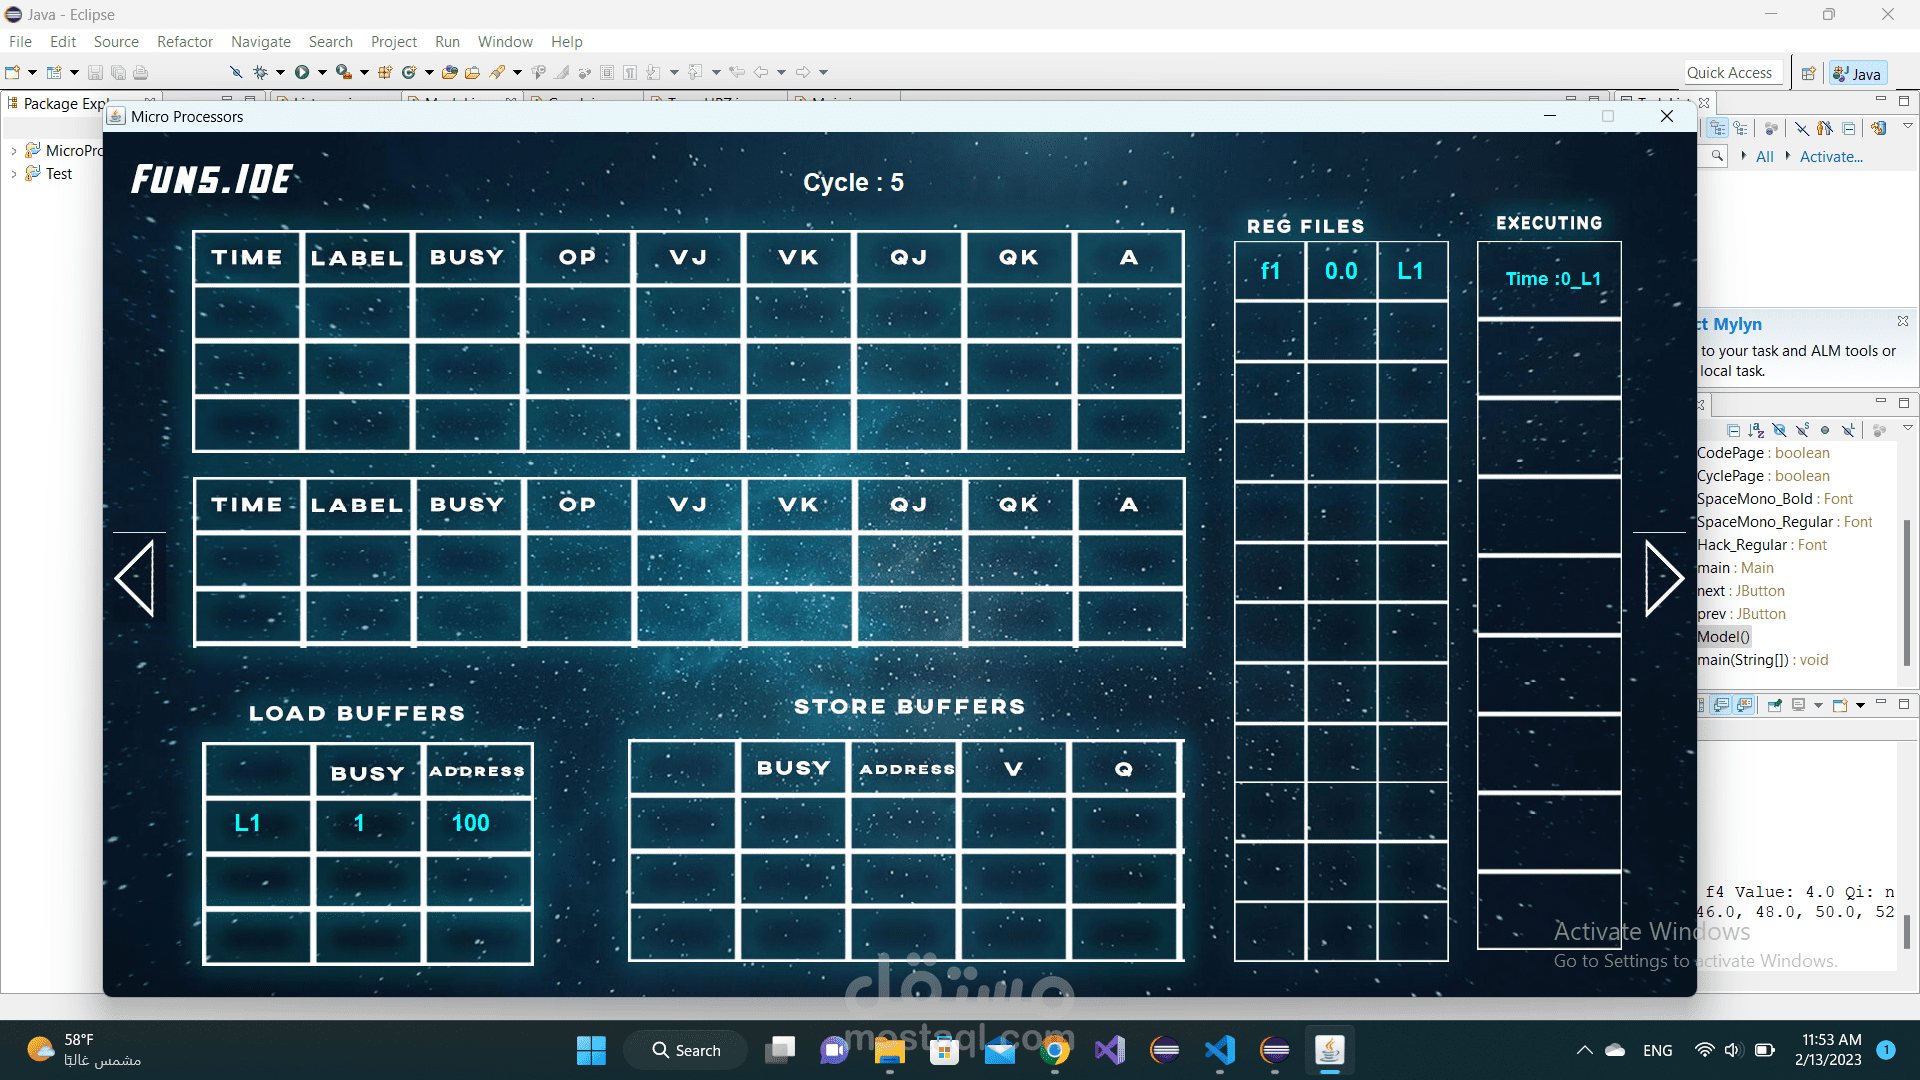The width and height of the screenshot is (1920, 1080).
Task: Expand the MicroPro project tree node
Action: coord(14,151)
